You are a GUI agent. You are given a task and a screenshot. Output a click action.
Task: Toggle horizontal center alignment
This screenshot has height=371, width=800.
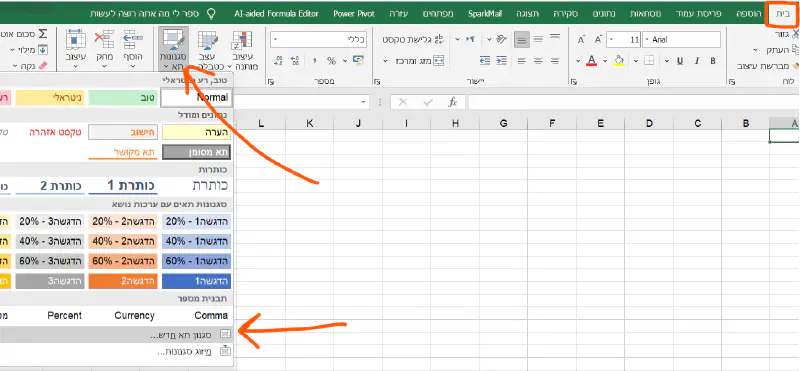pyautogui.click(x=538, y=61)
